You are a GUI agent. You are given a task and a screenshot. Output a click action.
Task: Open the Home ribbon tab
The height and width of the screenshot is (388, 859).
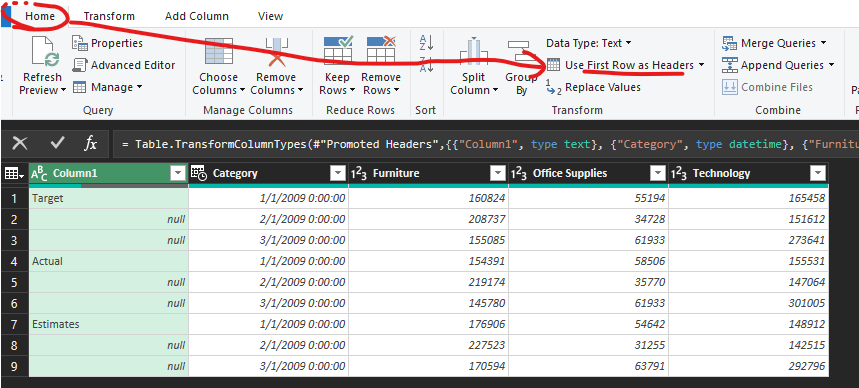click(x=40, y=16)
